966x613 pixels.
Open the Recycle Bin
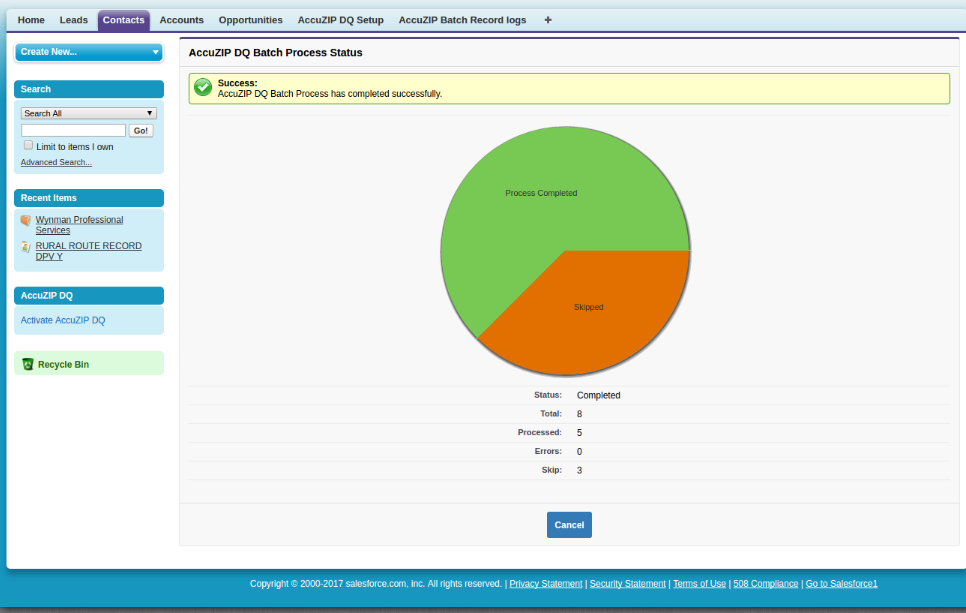point(60,364)
